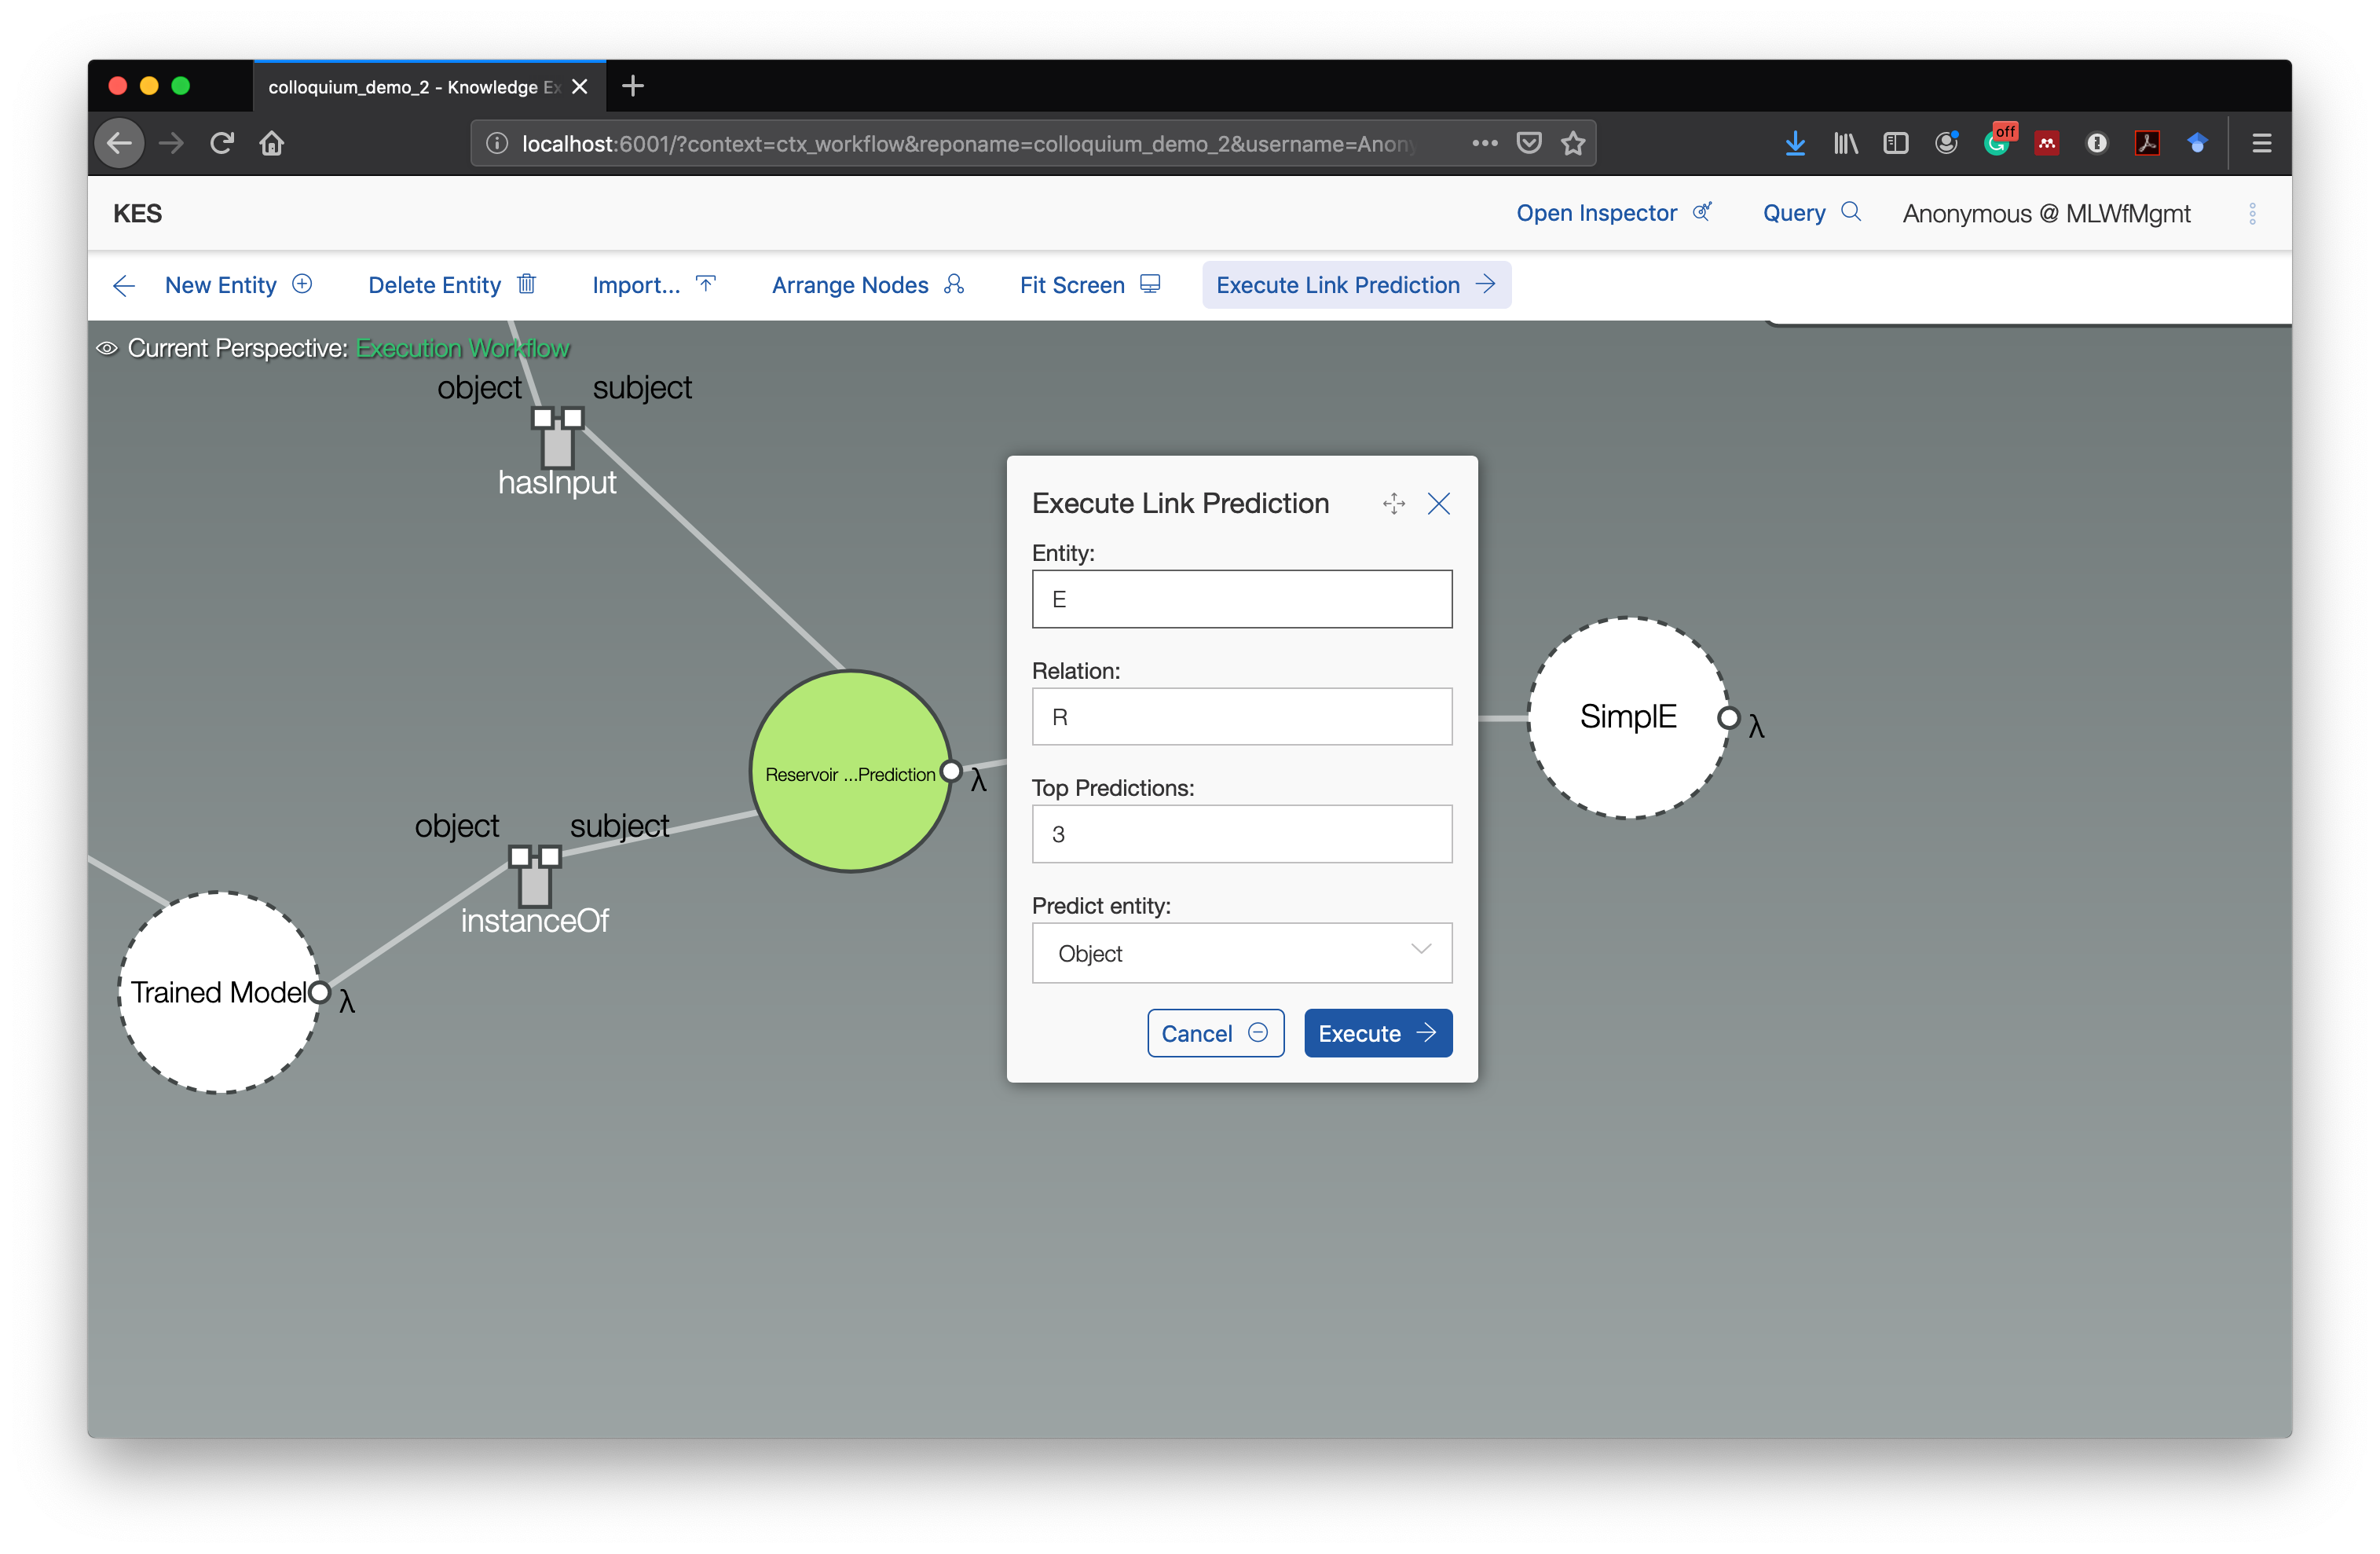Click the Top Predictions input field
The height and width of the screenshot is (1554, 2380).
click(x=1241, y=834)
